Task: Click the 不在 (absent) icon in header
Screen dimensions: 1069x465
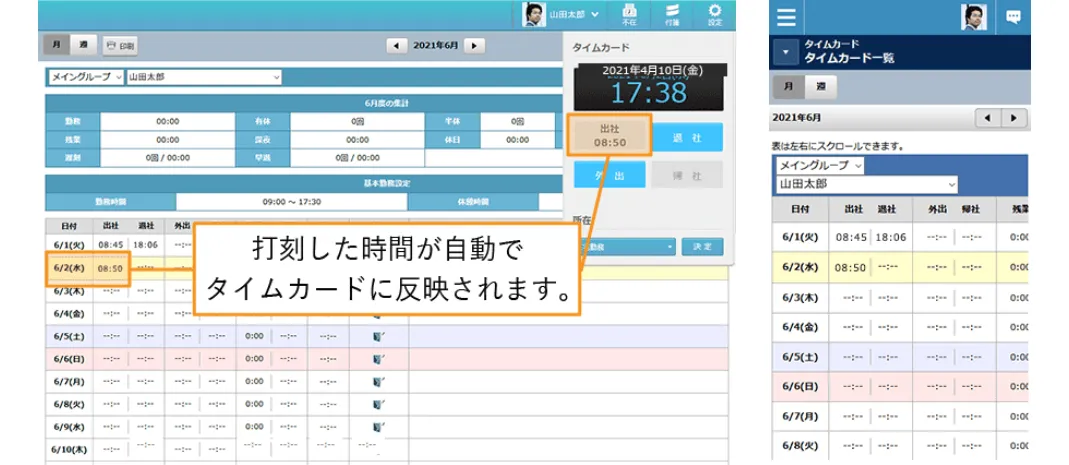Action: point(628,14)
